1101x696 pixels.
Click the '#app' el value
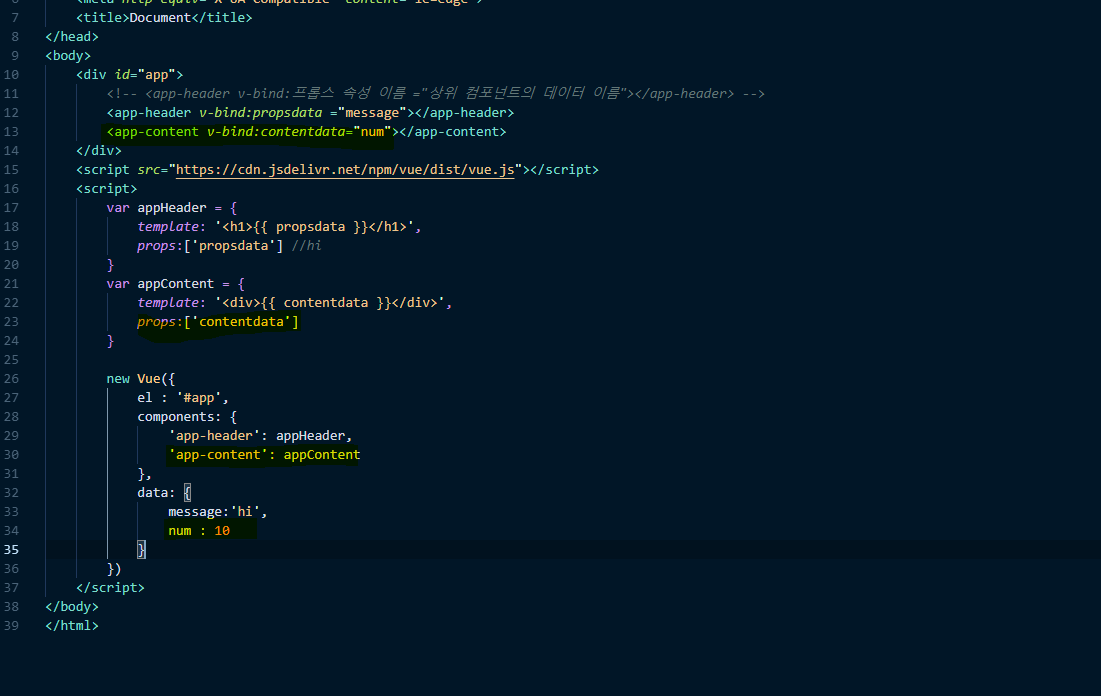199,398
